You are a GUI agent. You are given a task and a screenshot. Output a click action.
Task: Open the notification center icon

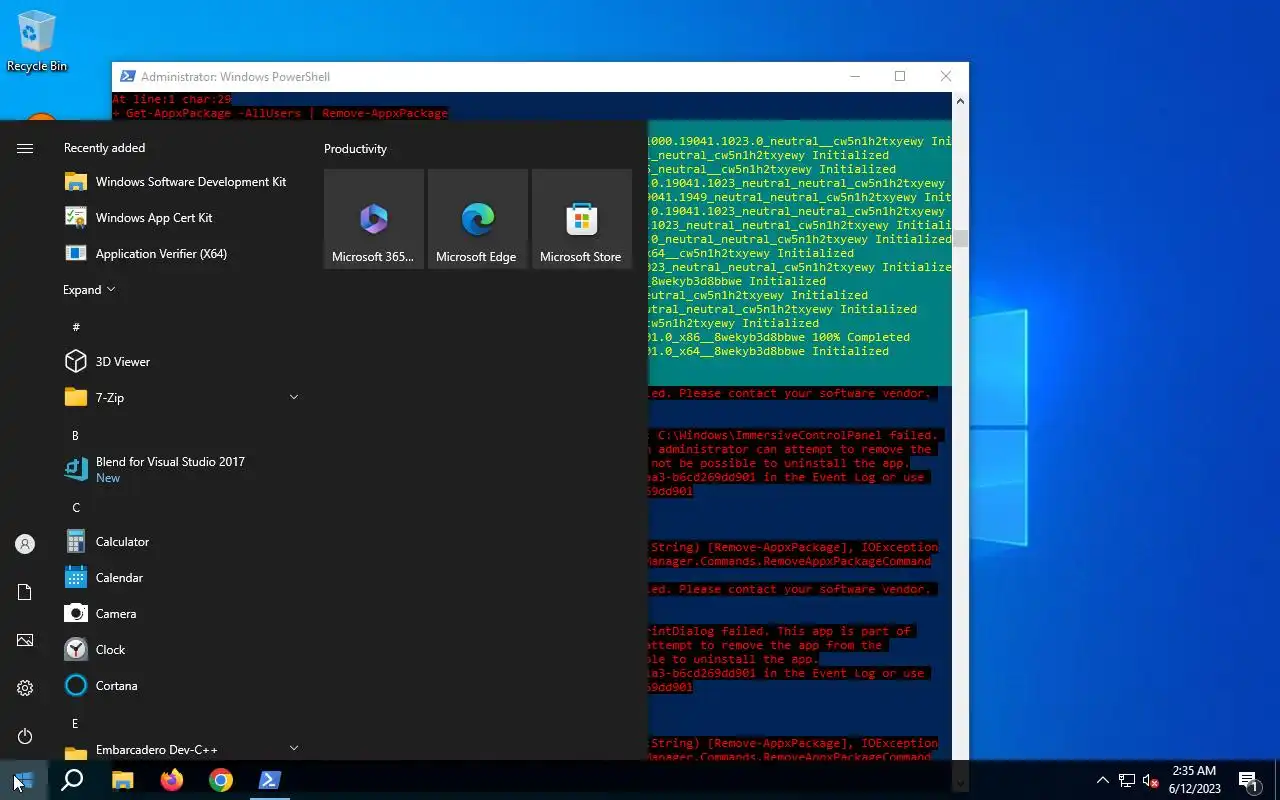pos(1248,780)
